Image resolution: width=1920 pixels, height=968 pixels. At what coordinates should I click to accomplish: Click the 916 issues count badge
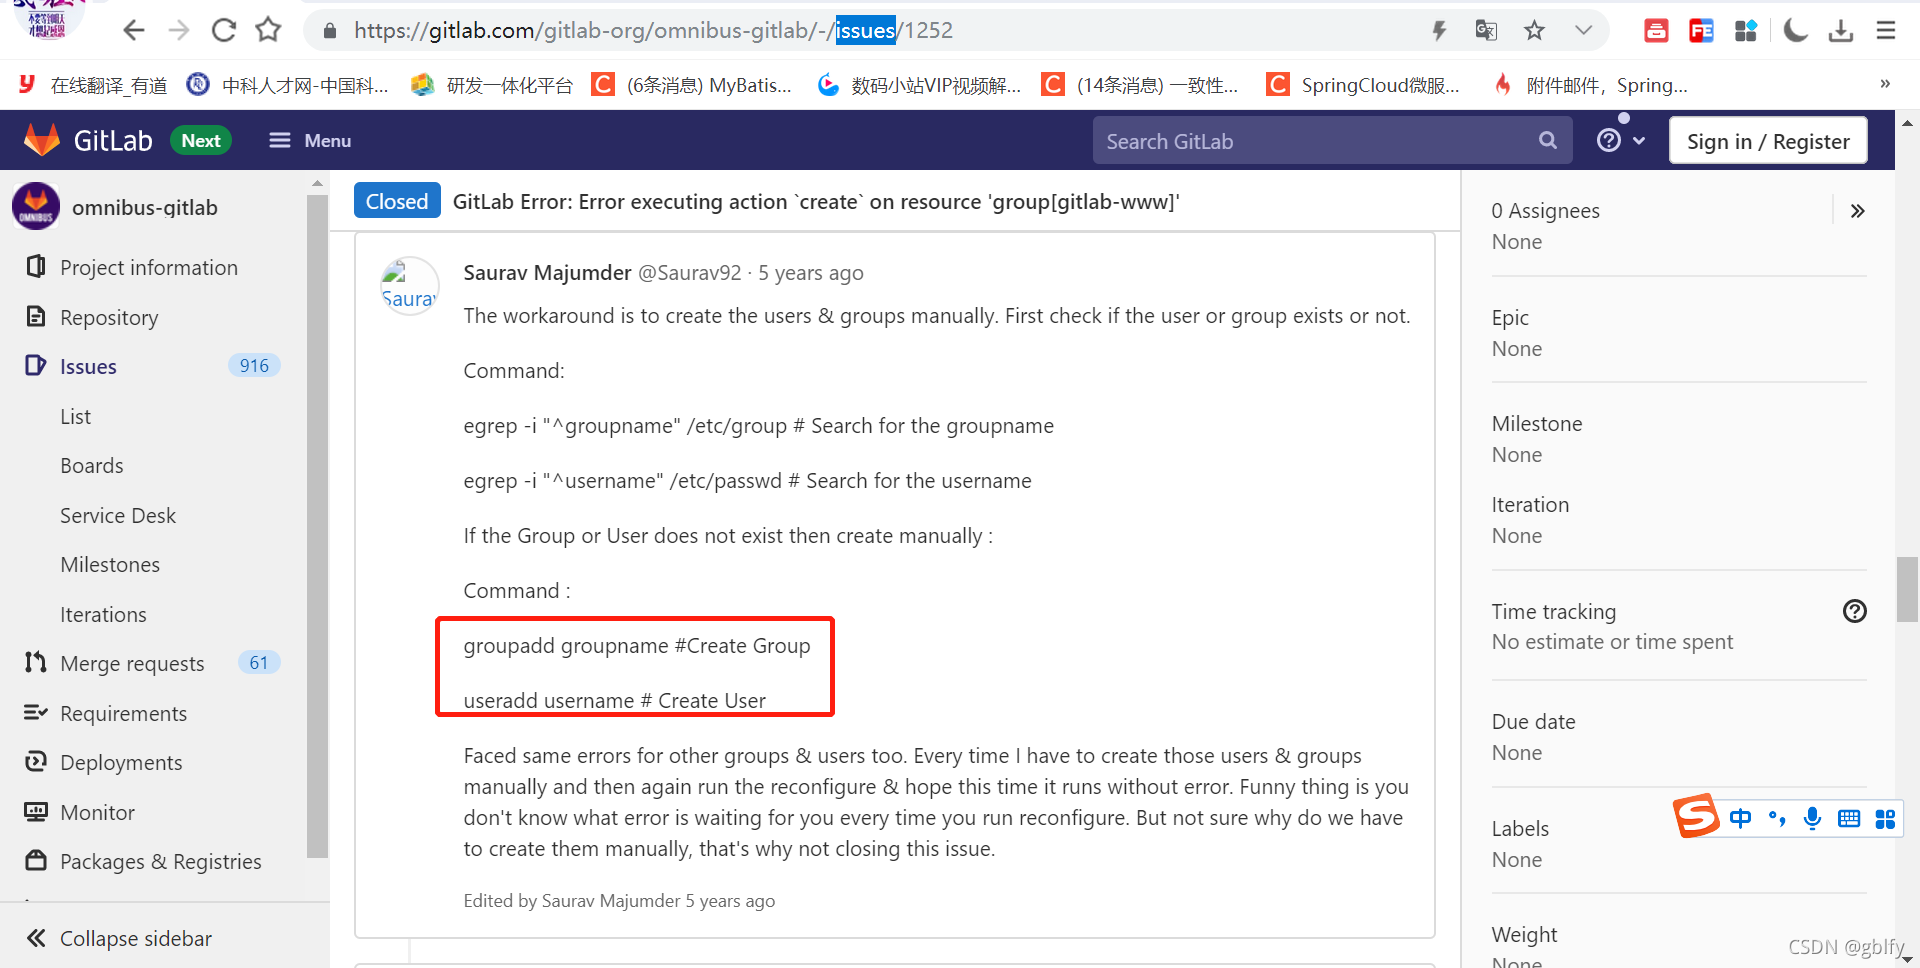click(254, 366)
